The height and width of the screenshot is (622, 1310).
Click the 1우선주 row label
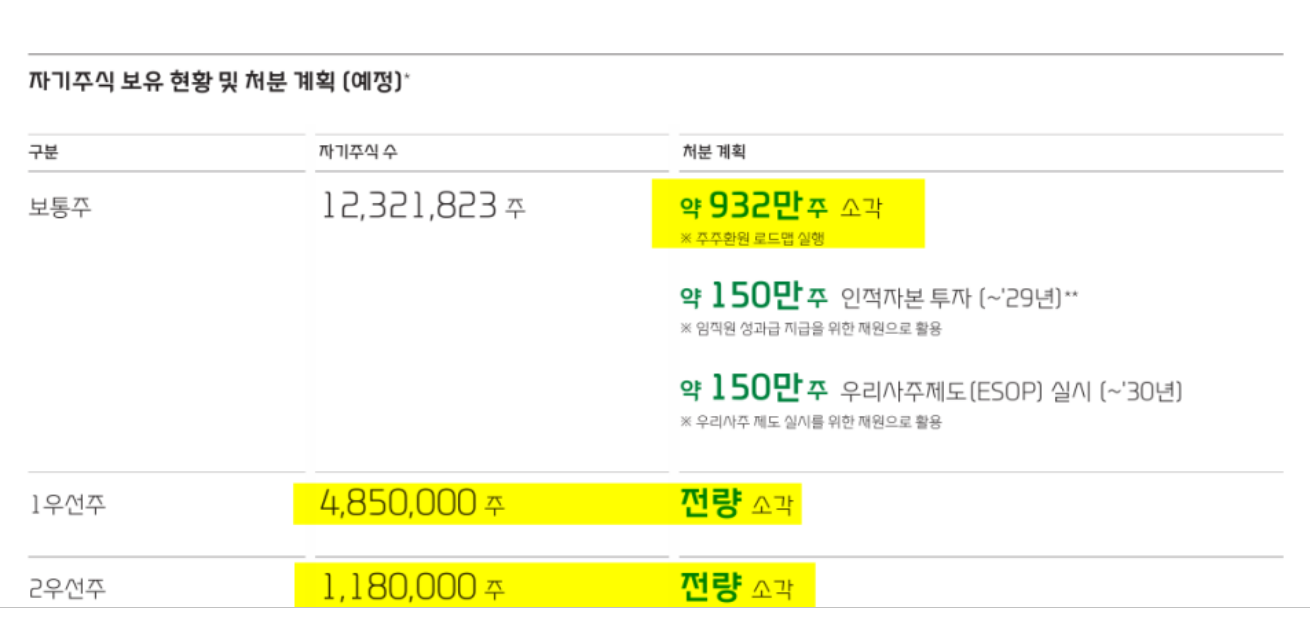point(66,505)
